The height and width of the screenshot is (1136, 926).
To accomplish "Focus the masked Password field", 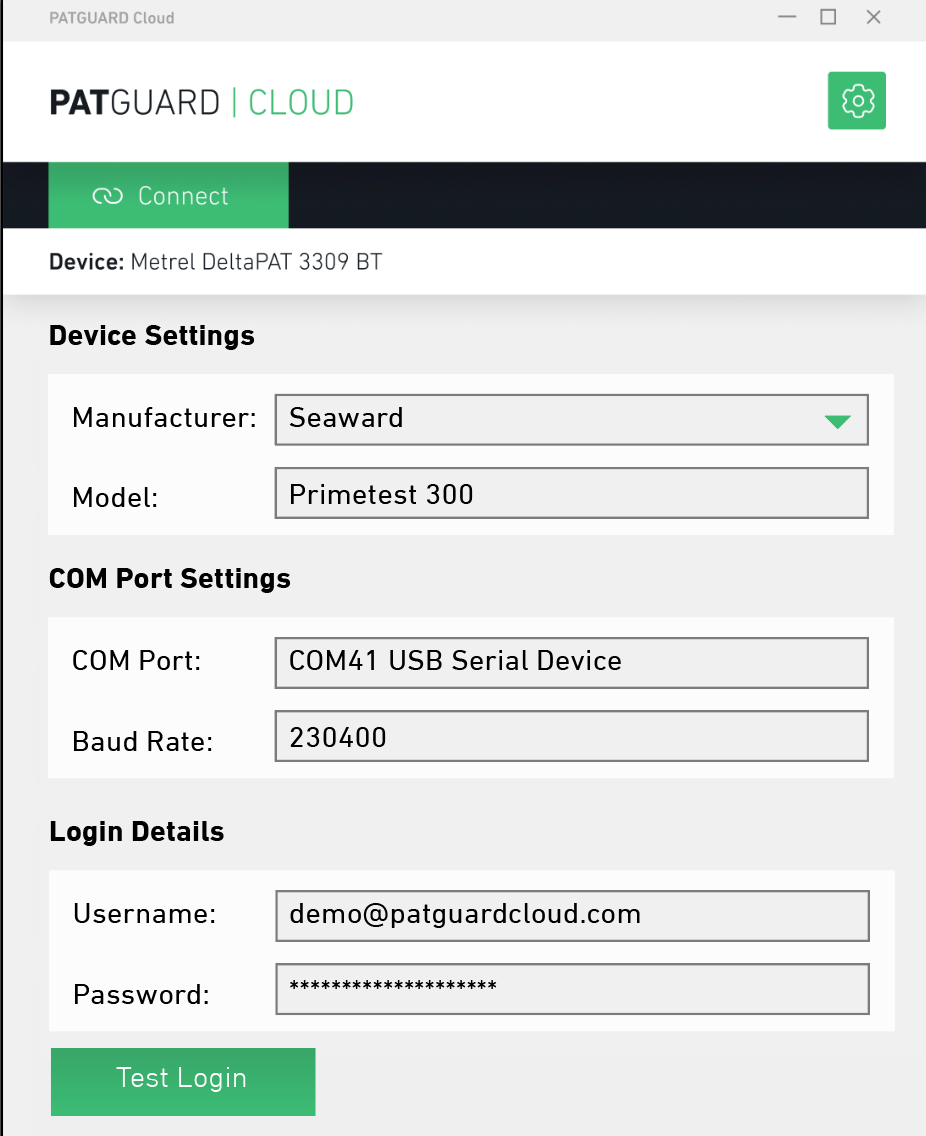I will 572,989.
